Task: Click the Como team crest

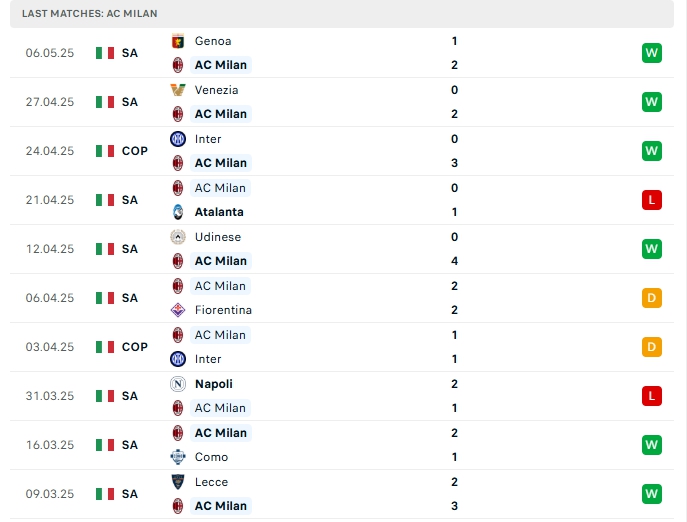Action: [177, 457]
